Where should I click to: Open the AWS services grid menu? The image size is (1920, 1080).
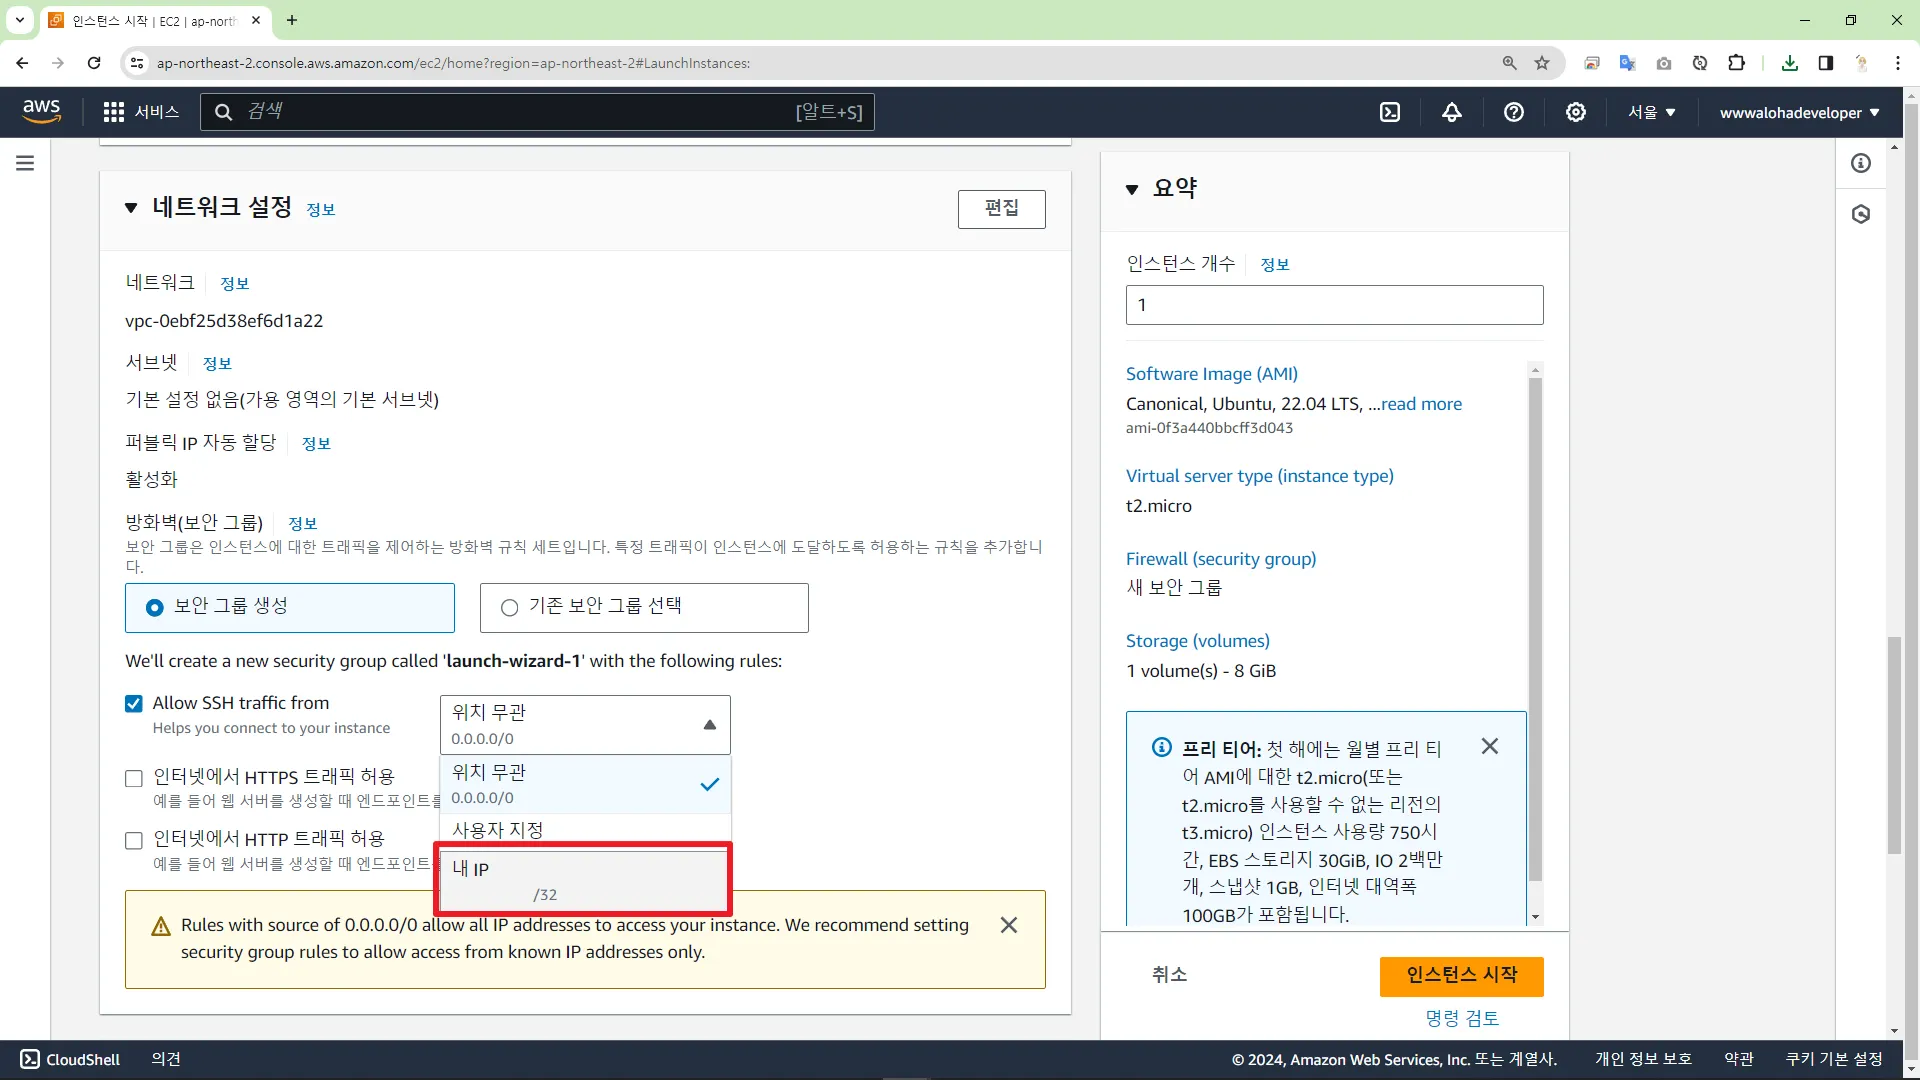point(114,112)
